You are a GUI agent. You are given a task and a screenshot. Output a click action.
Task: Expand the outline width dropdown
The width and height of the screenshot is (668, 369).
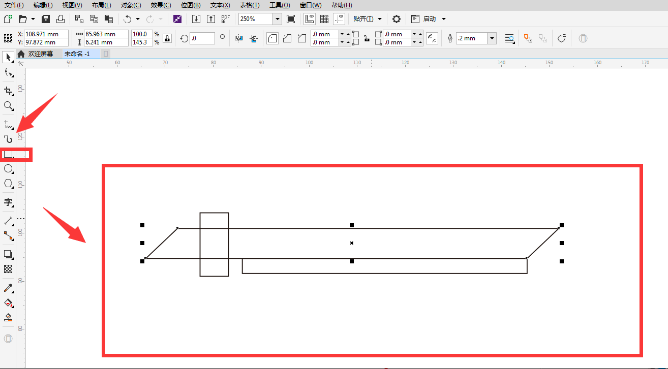click(x=492, y=38)
